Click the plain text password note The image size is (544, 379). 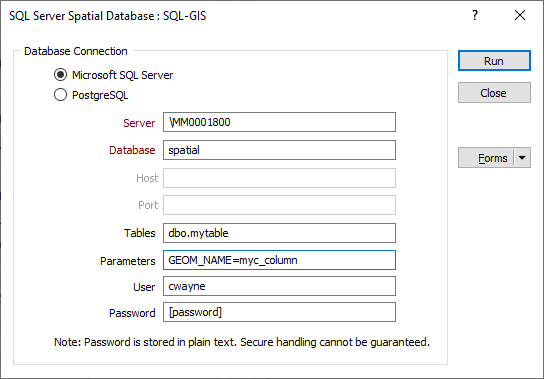pyautogui.click(x=242, y=342)
